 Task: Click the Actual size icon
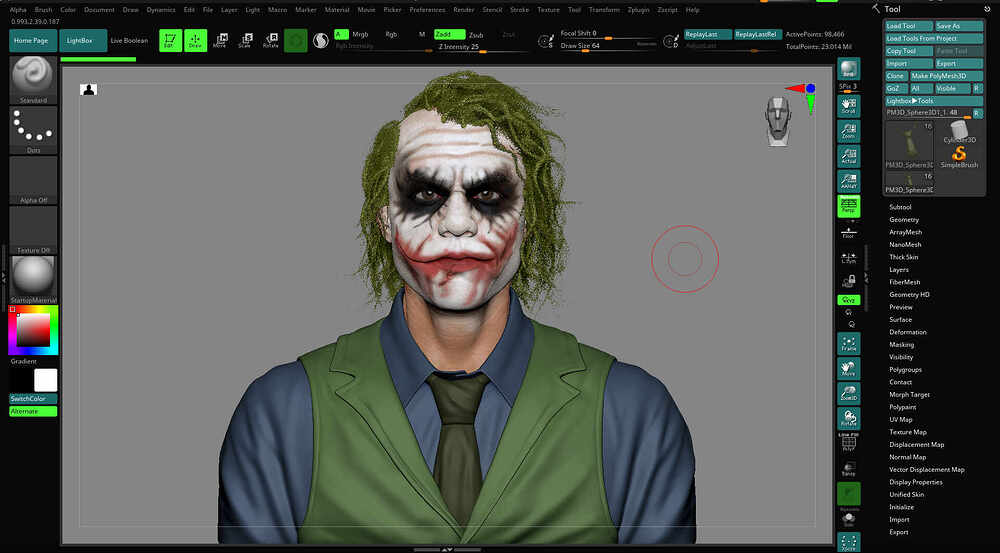pyautogui.click(x=848, y=156)
